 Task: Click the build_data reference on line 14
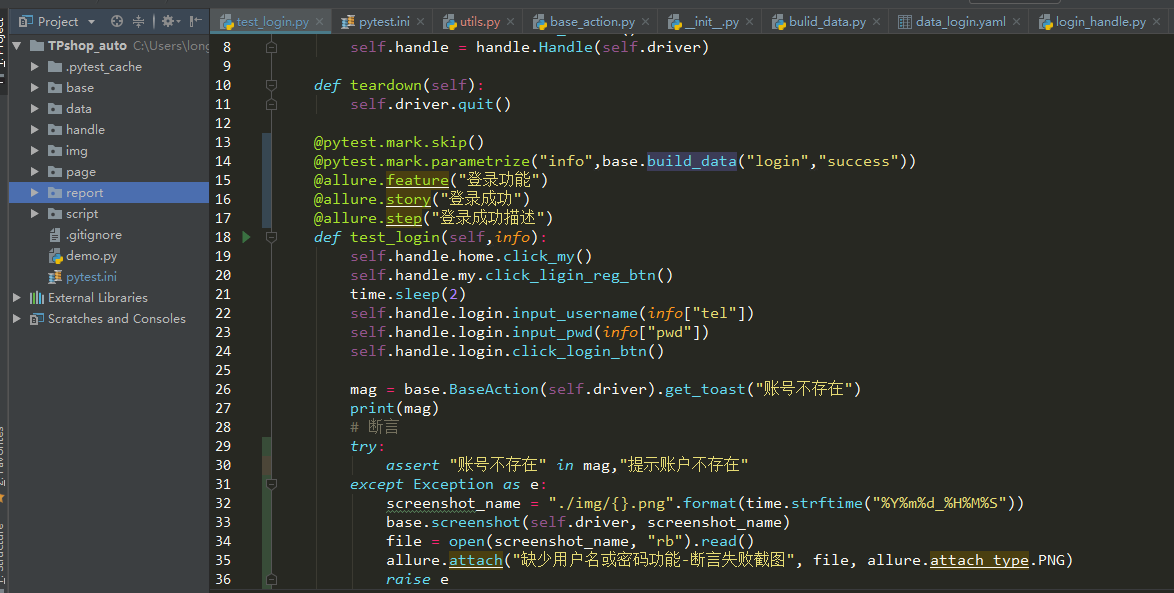(x=692, y=161)
